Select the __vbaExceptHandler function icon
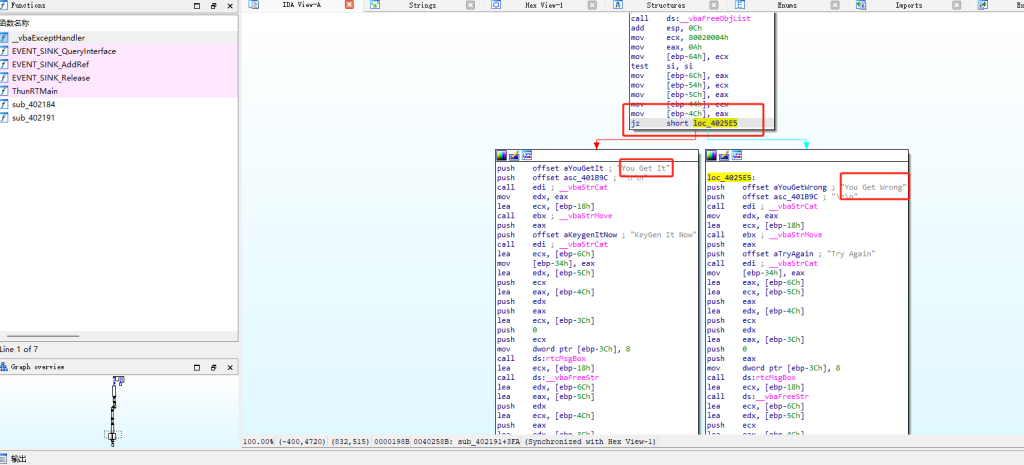Screen dimensions: 1024x465 pyautogui.click(x=4, y=38)
